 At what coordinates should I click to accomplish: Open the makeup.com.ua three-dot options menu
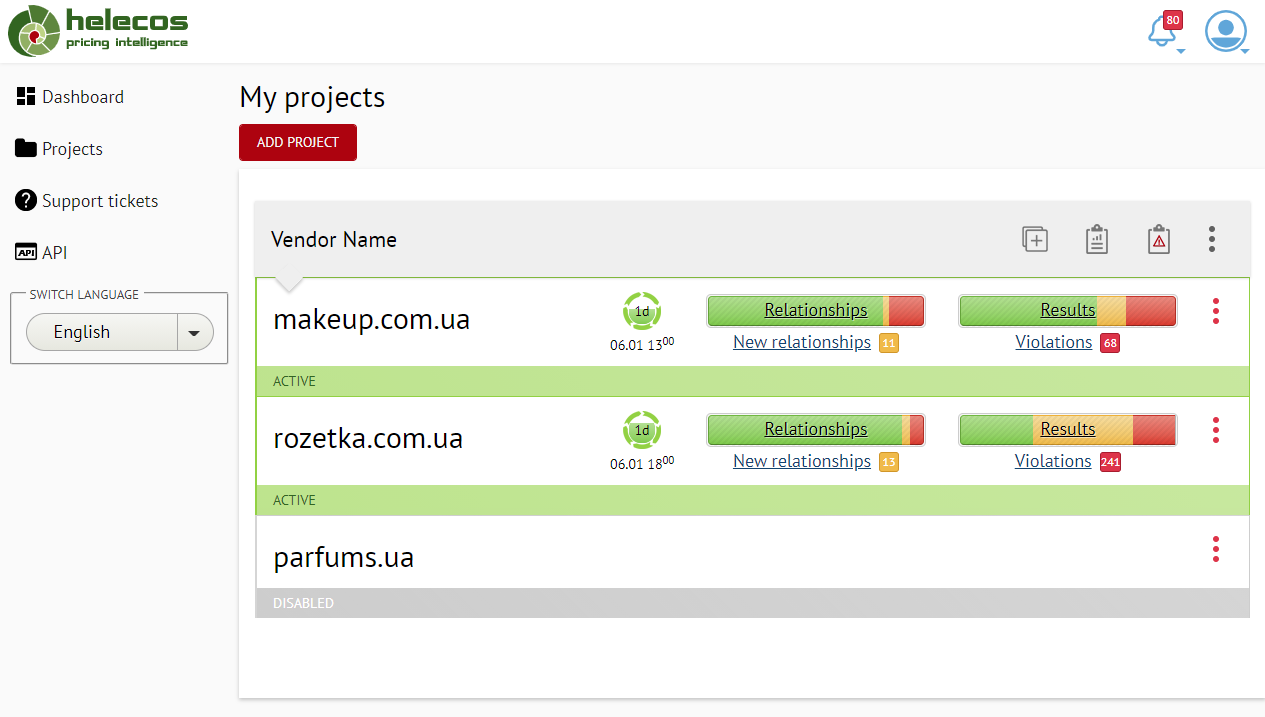pyautogui.click(x=1216, y=311)
